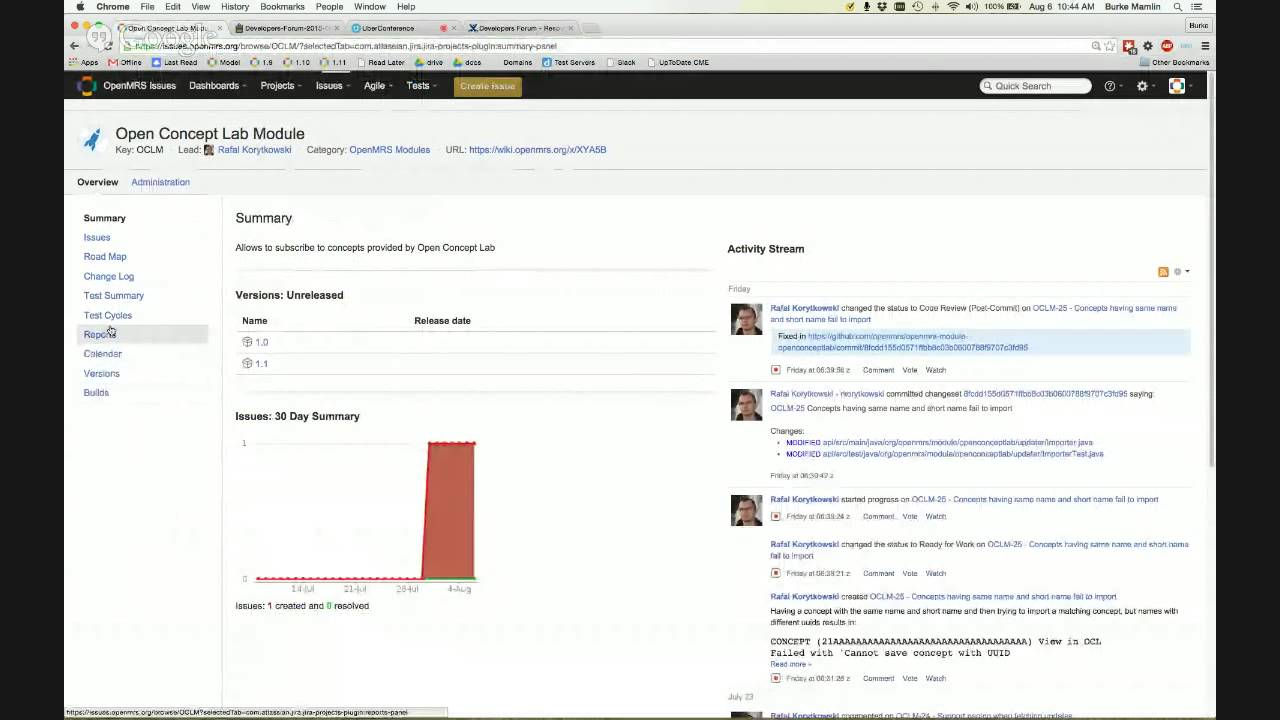Open the version 1.1 link
1280x720 pixels.
point(262,363)
